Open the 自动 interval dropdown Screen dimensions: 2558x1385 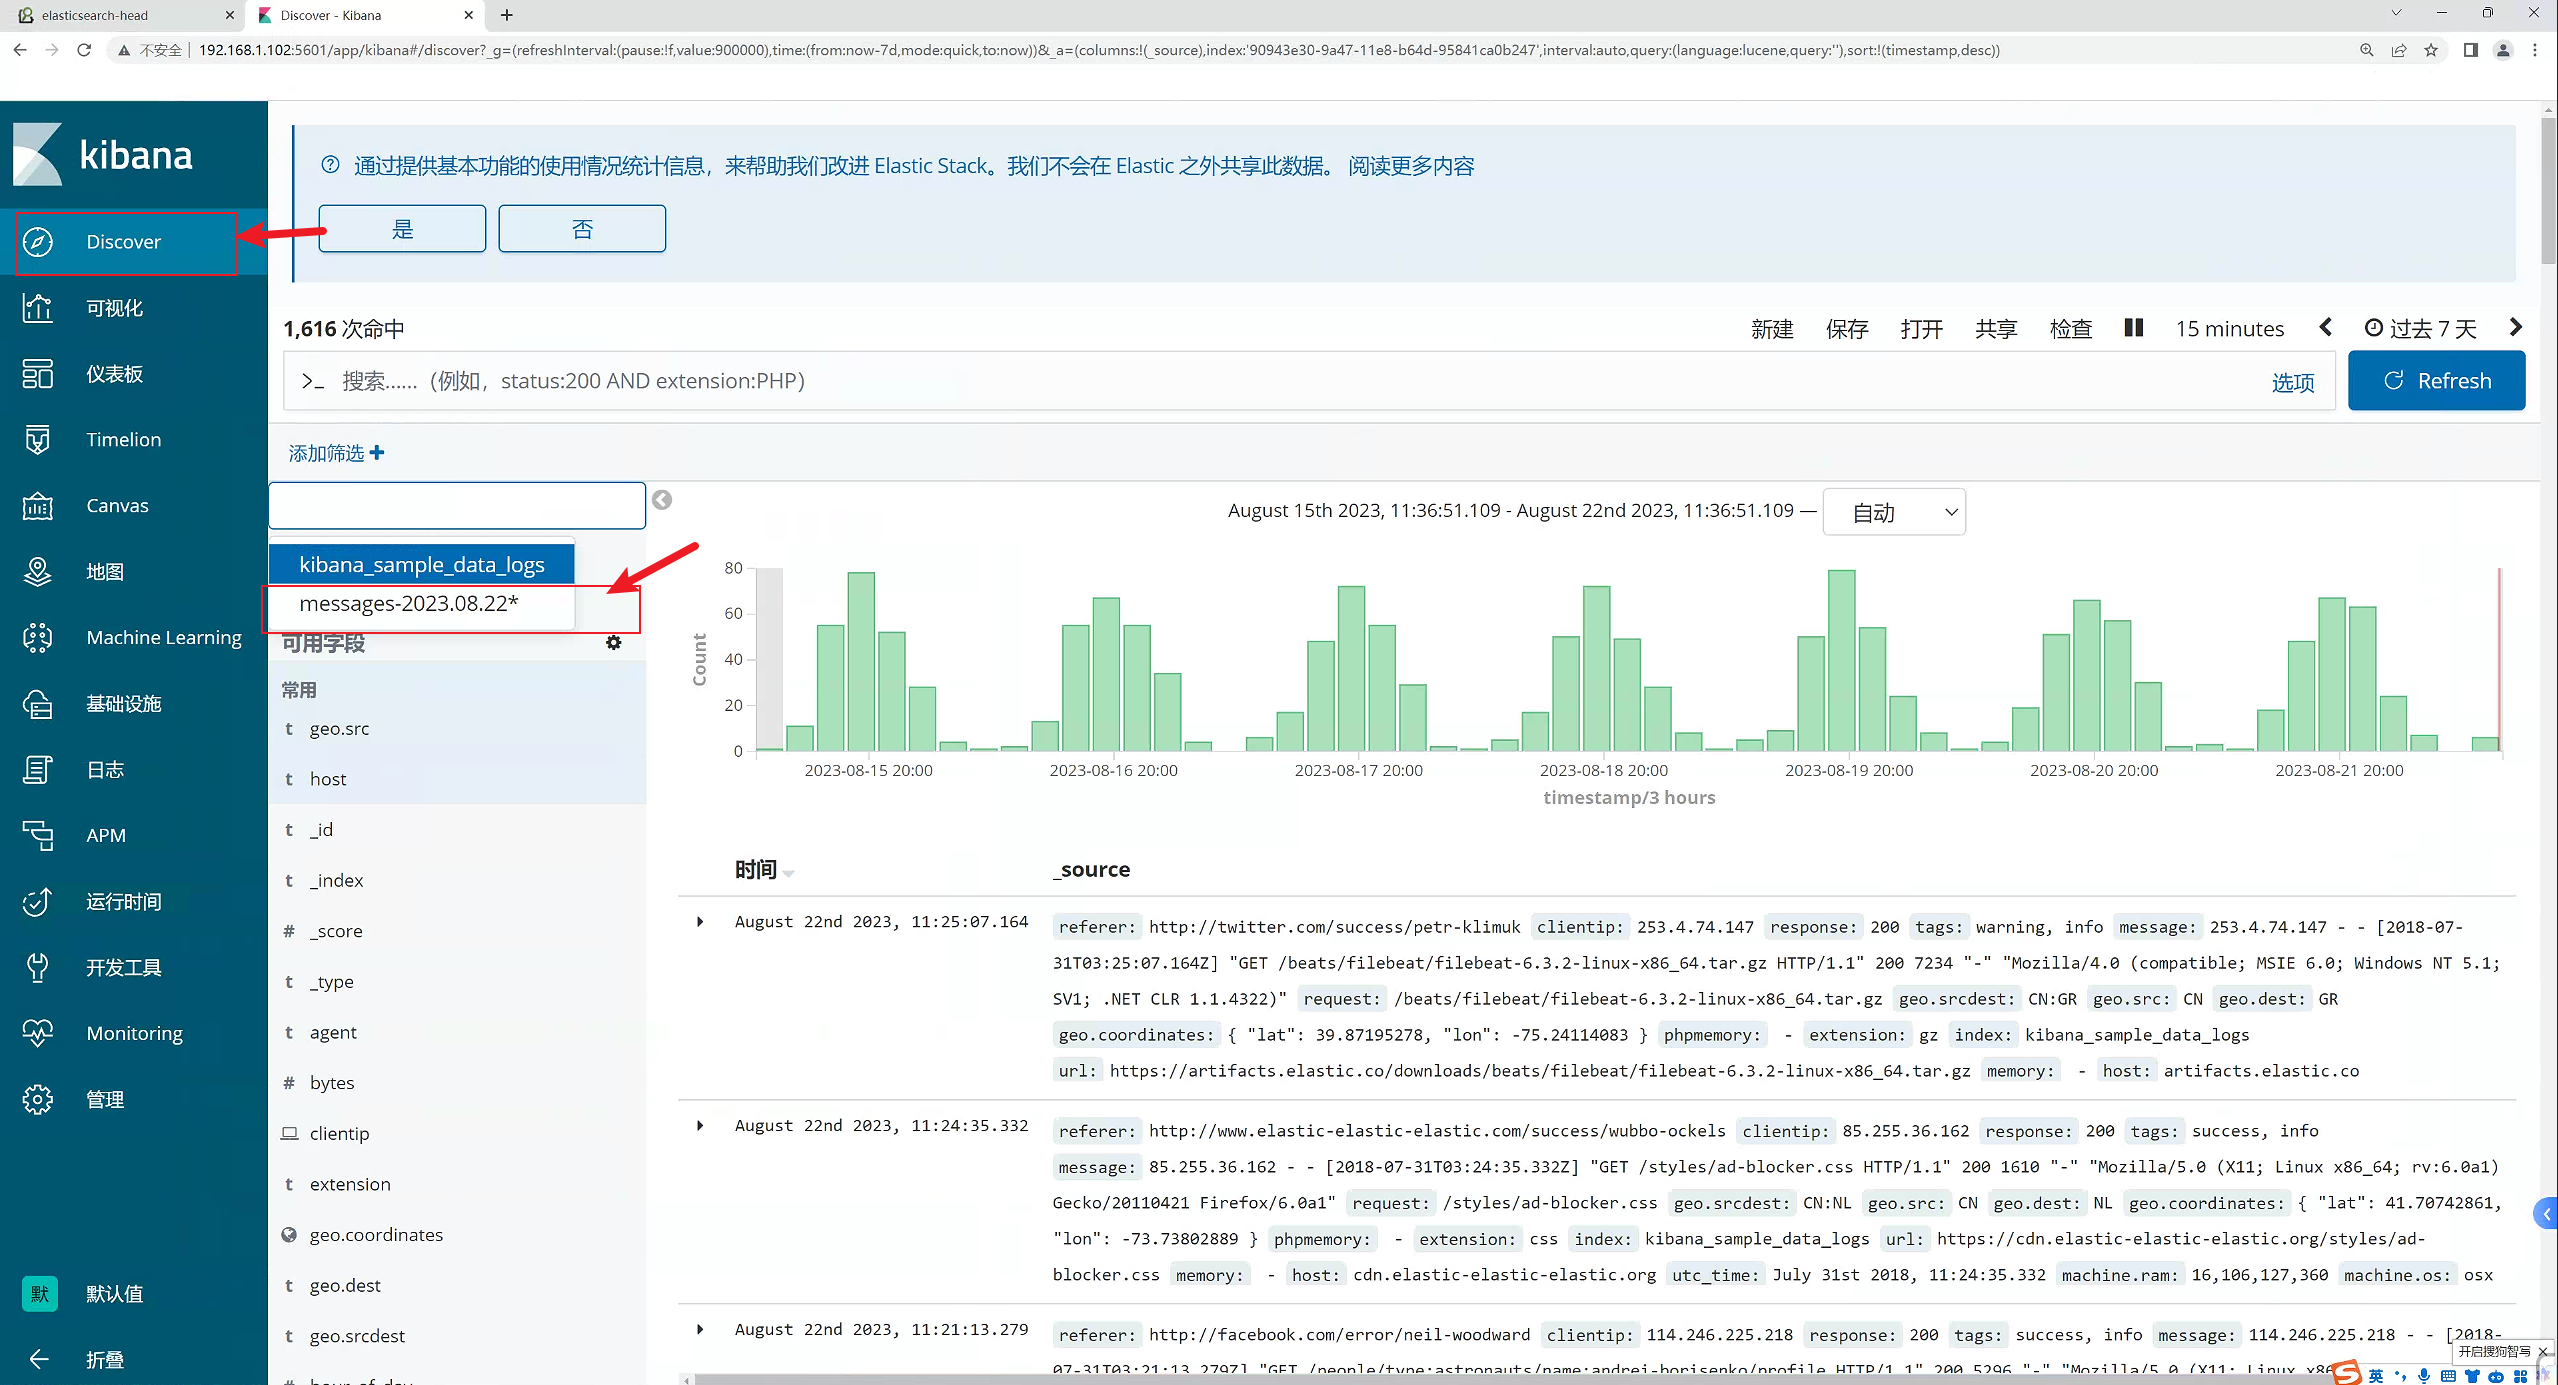point(1894,512)
